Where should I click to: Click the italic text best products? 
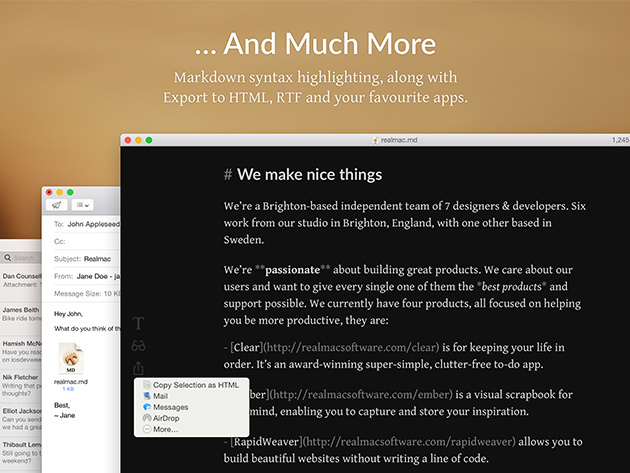(511, 287)
